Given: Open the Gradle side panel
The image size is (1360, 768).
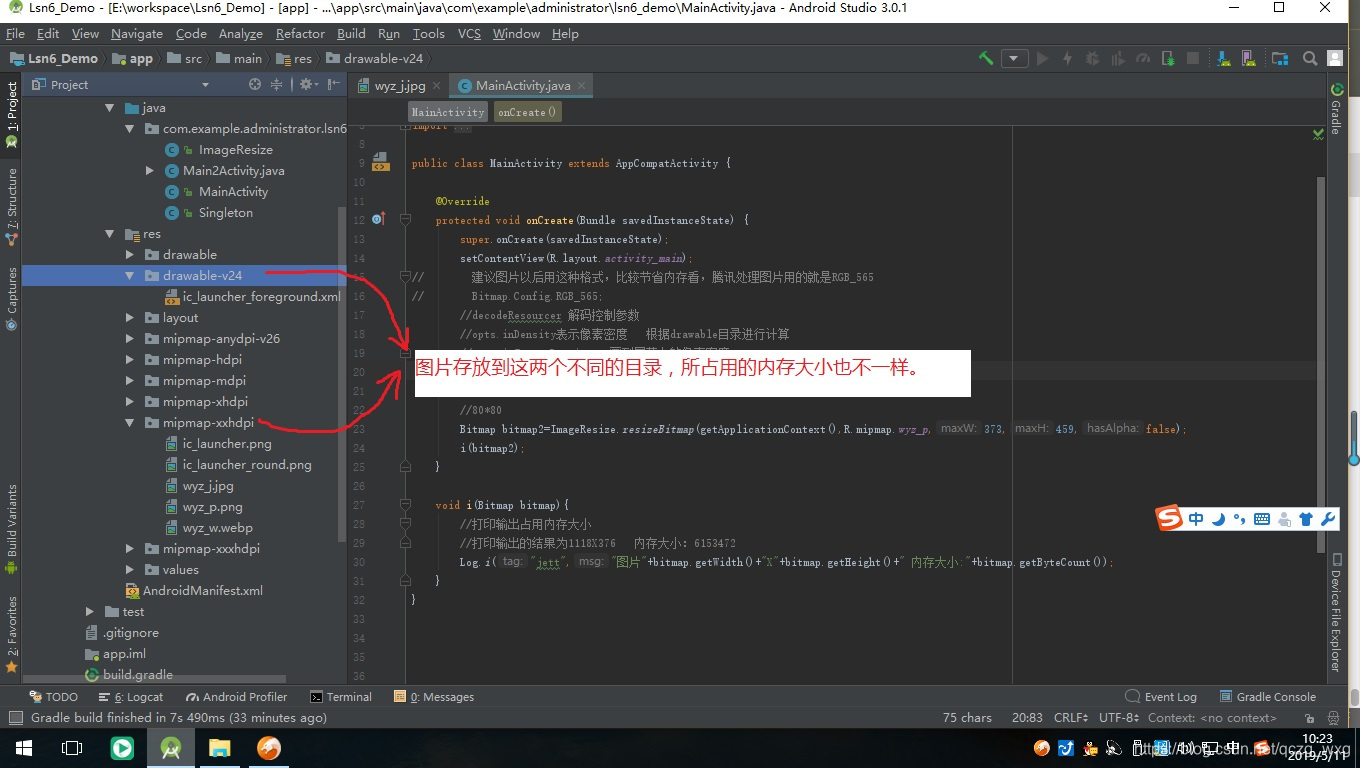Looking at the screenshot, I should click(1335, 108).
